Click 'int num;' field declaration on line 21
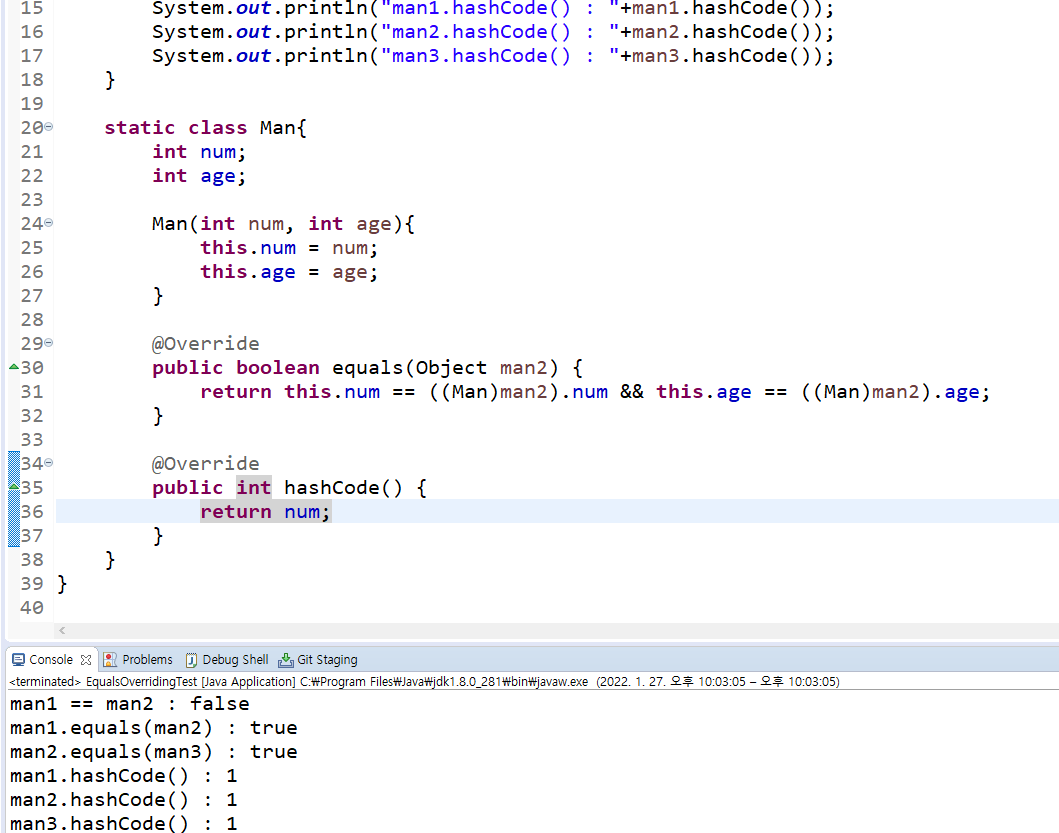The width and height of the screenshot is (1059, 833). point(199,152)
